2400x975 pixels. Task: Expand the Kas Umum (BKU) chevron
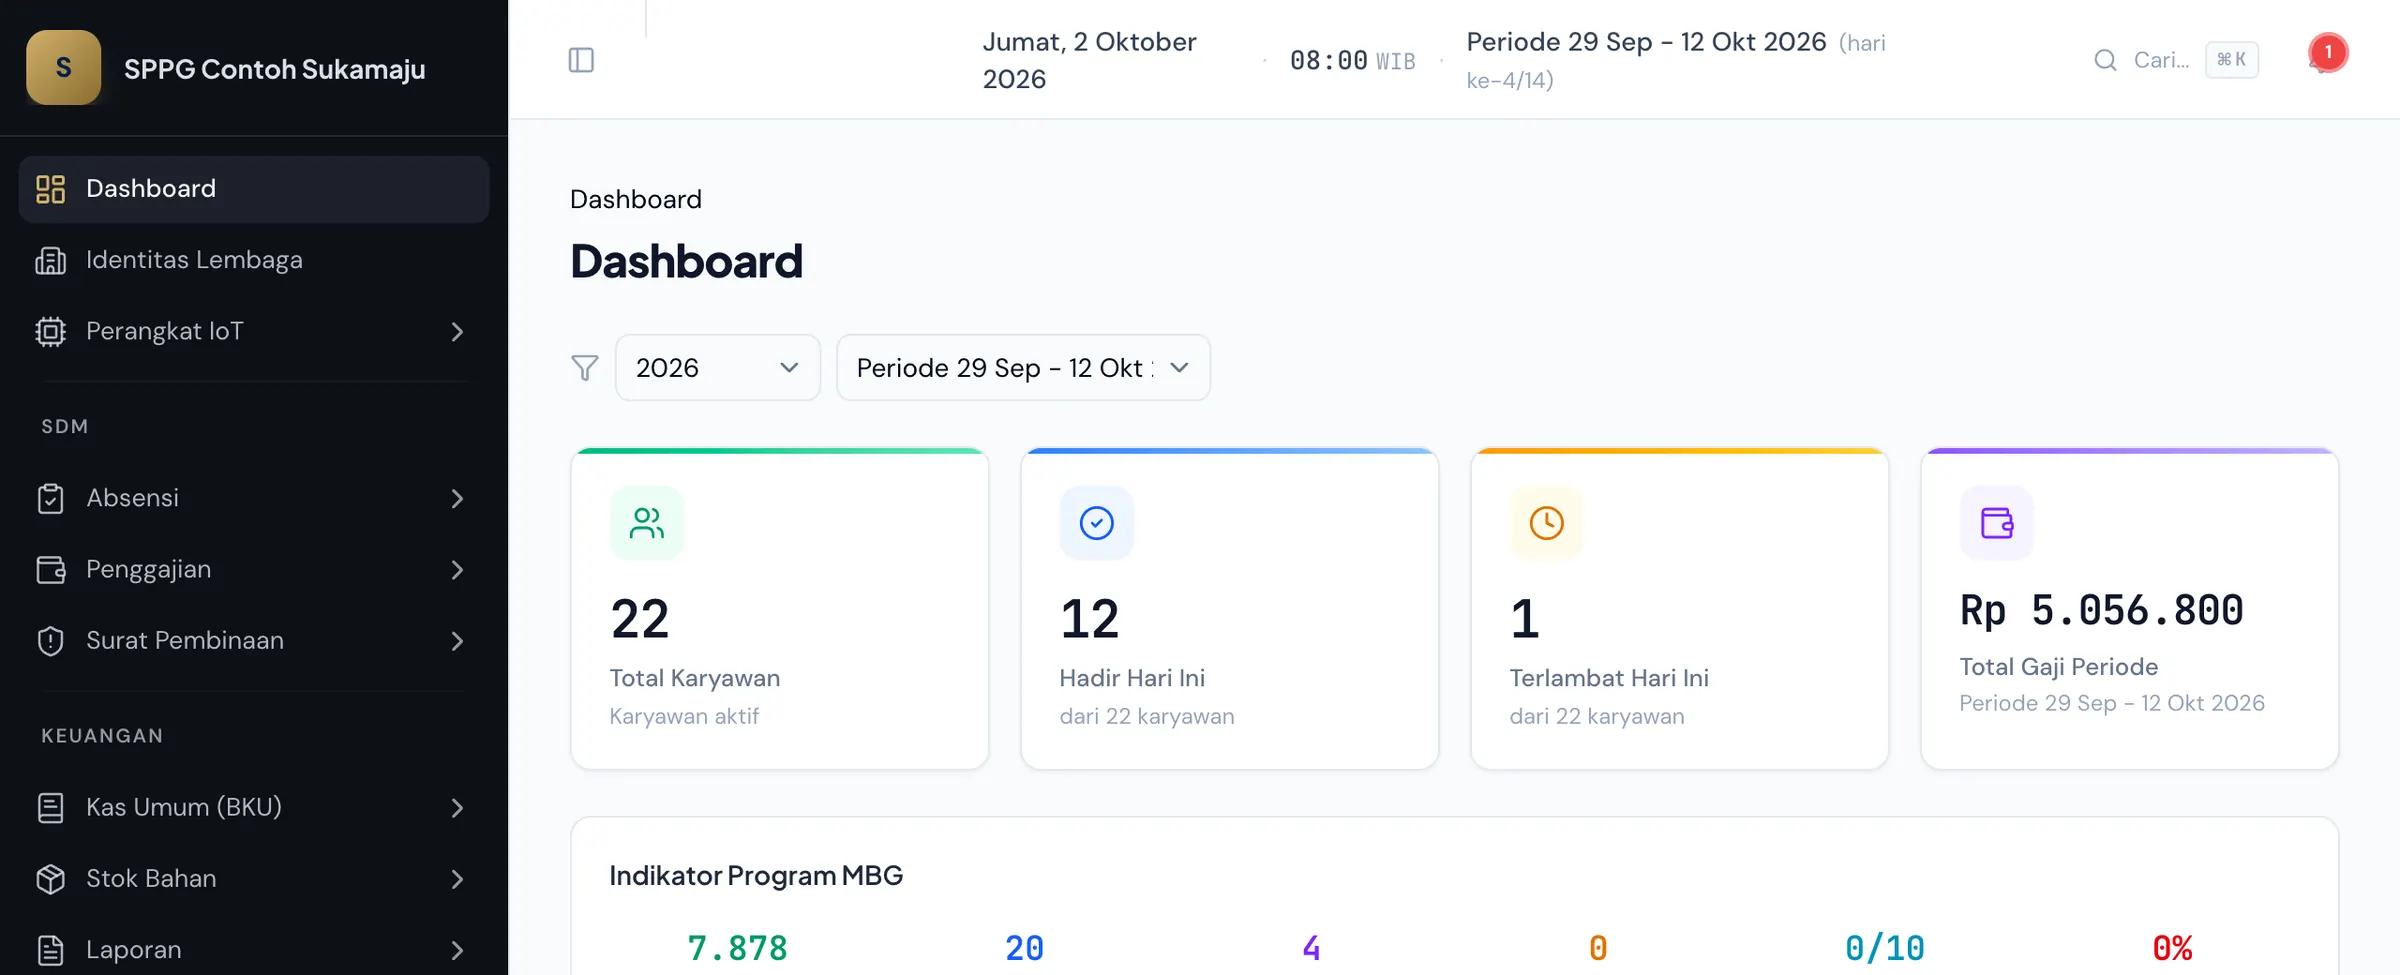click(457, 808)
